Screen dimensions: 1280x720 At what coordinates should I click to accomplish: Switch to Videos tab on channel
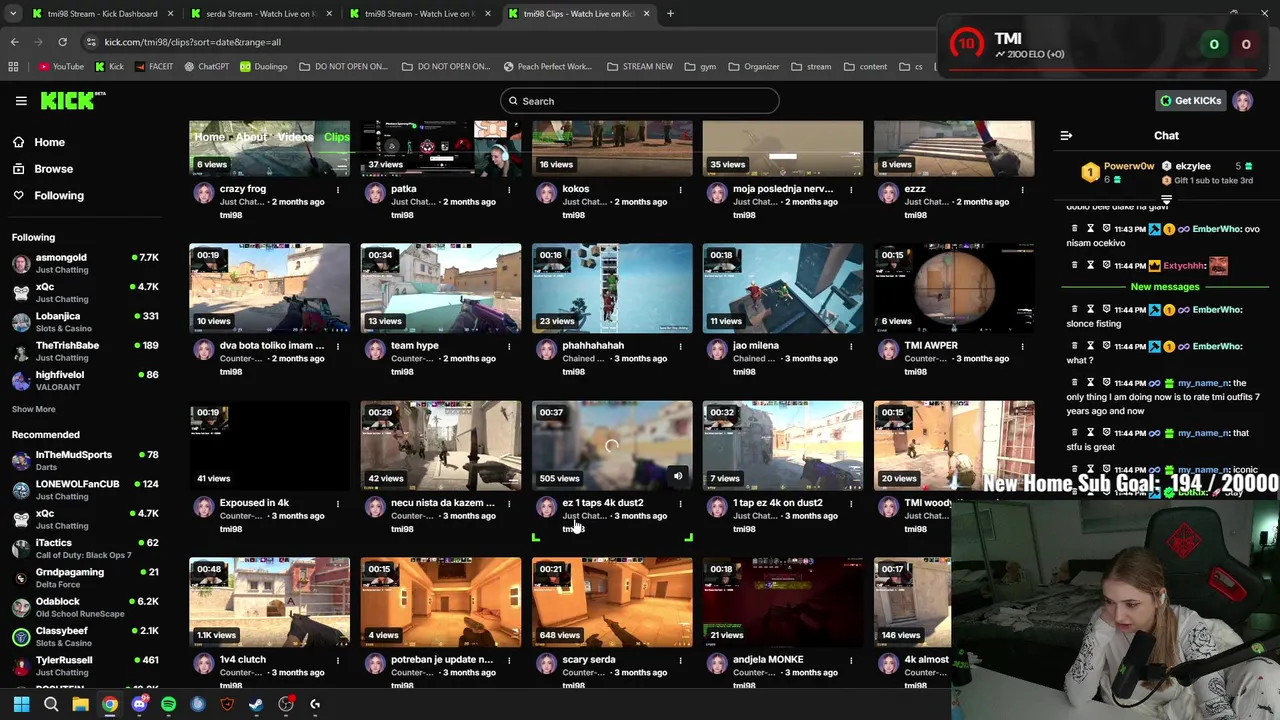pos(295,137)
